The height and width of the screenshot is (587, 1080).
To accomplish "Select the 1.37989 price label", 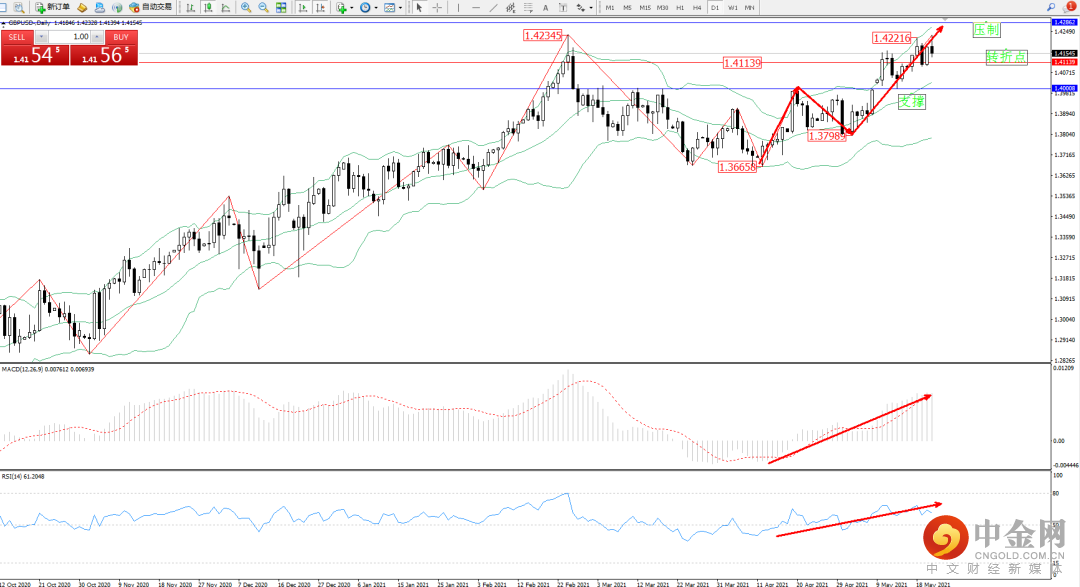I will [827, 136].
